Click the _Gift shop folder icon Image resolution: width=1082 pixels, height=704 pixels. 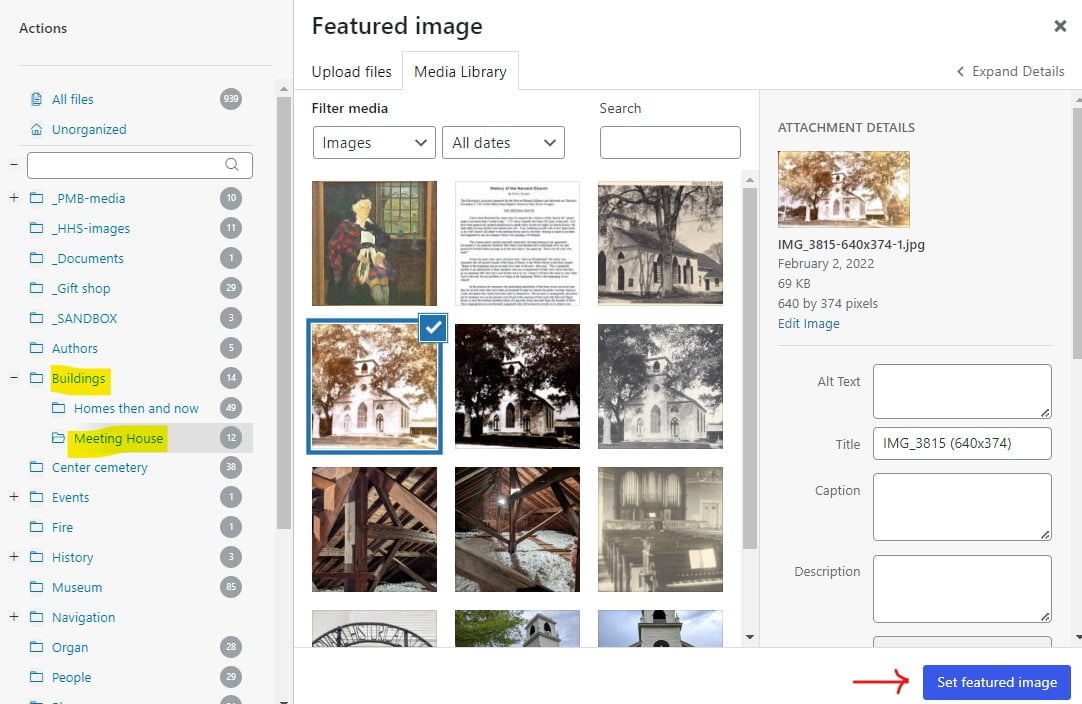click(37, 288)
